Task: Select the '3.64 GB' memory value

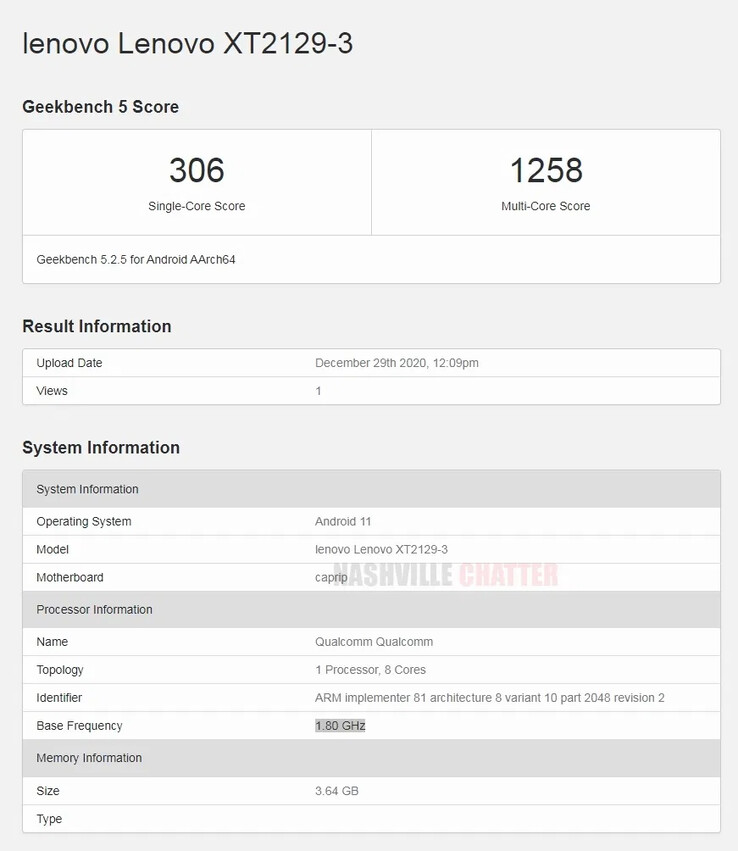Action: (x=337, y=791)
